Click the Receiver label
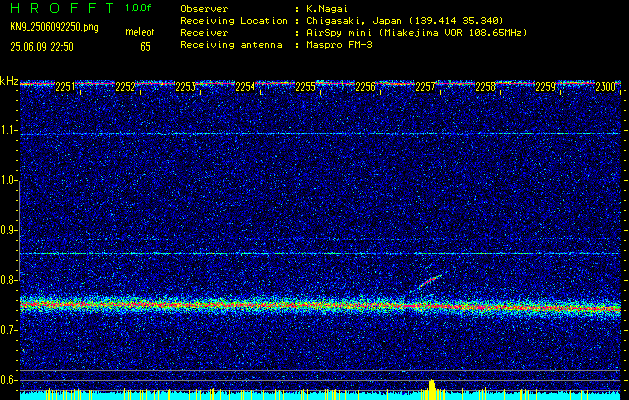 pyautogui.click(x=204, y=32)
